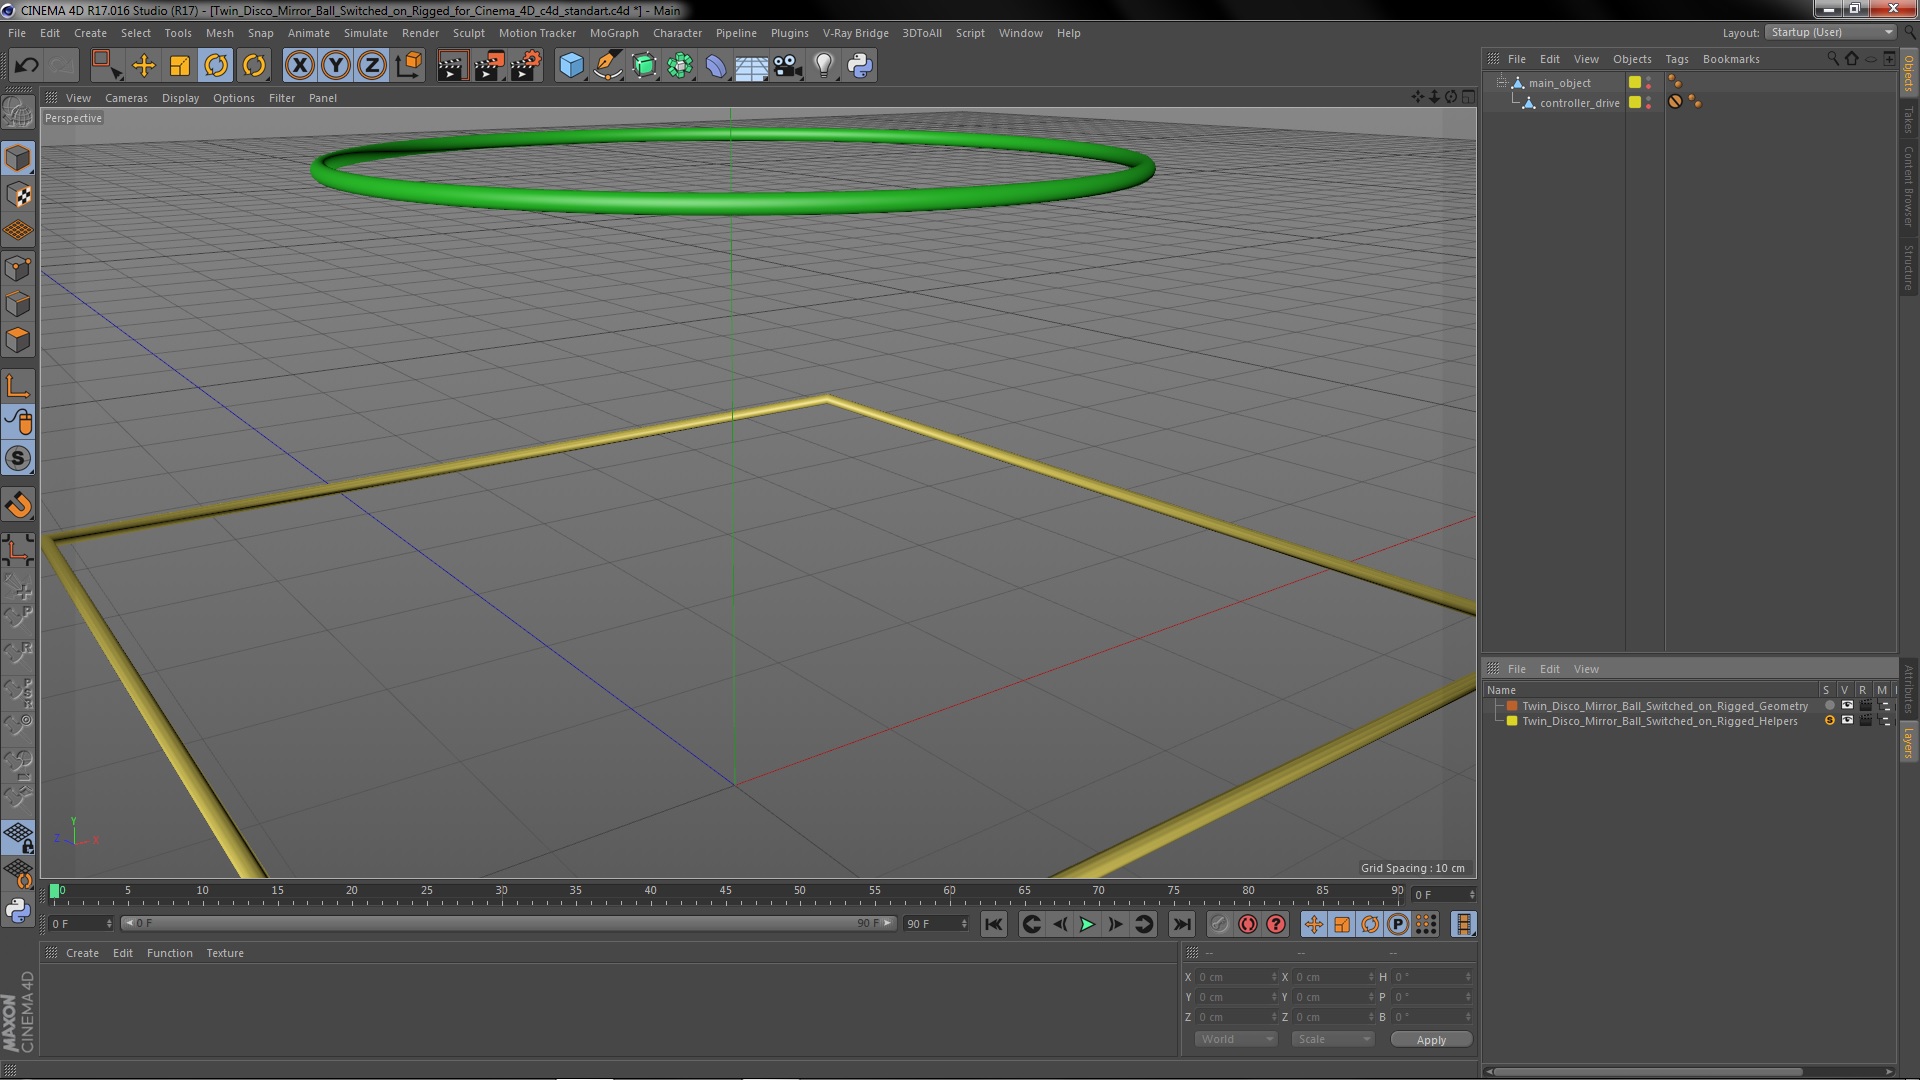The width and height of the screenshot is (1920, 1080).
Task: Click the end-frame 90 F stepper arrows
Action: pyautogui.click(x=964, y=924)
